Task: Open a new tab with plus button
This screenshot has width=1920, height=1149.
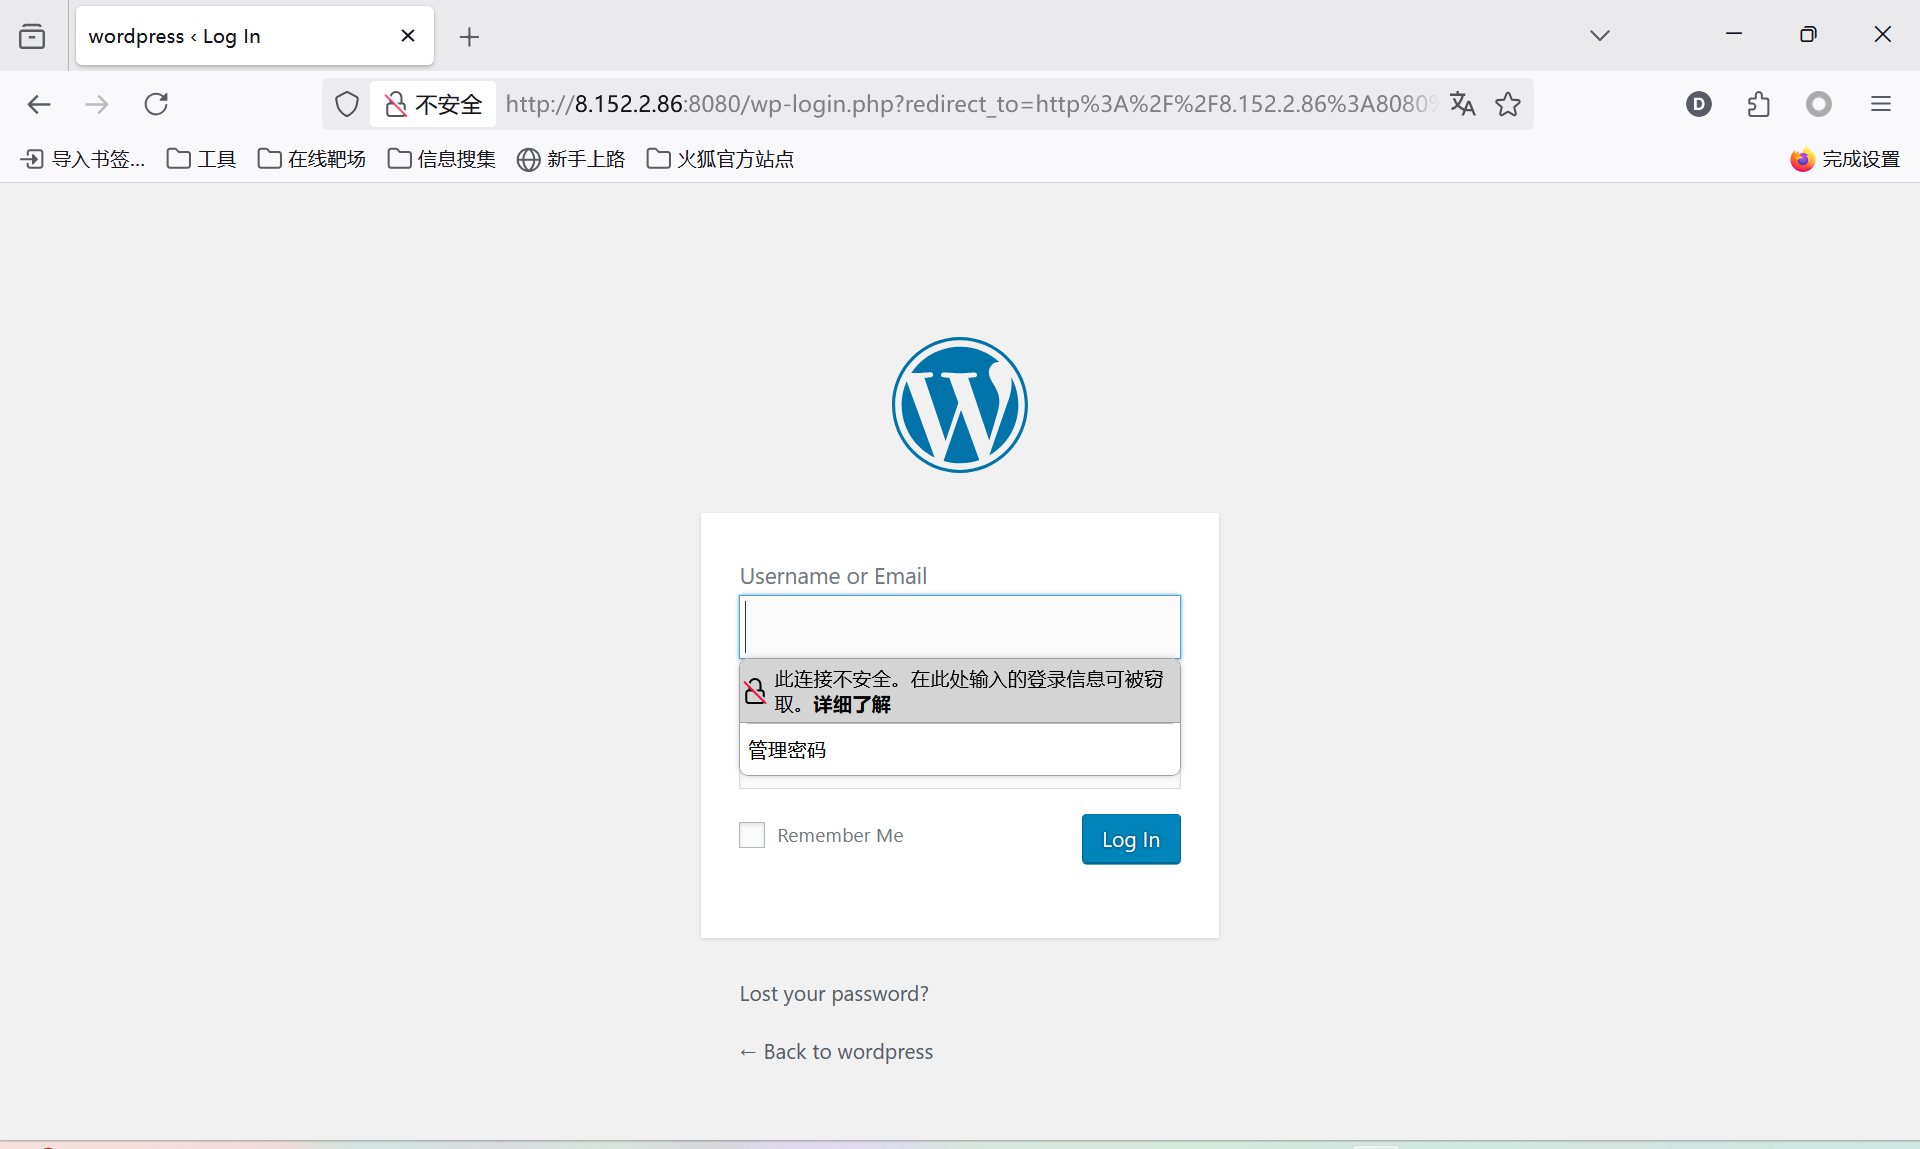Action: point(469,37)
